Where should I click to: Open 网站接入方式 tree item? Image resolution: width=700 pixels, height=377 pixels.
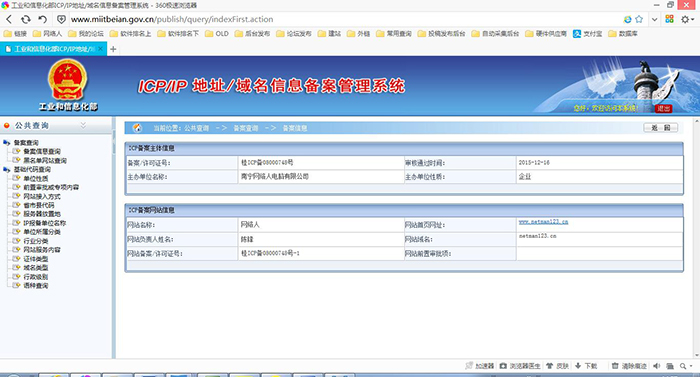[42, 196]
